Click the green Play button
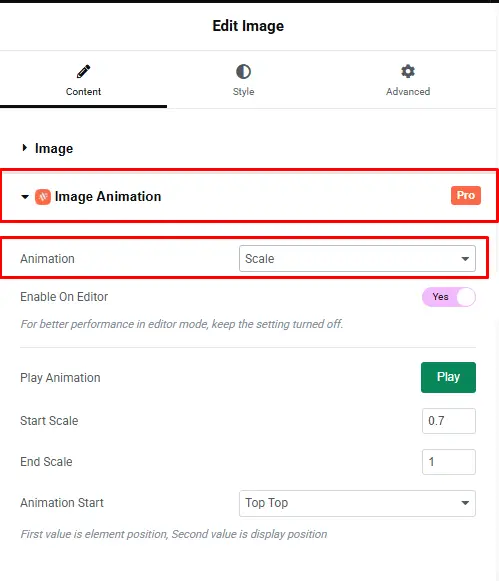Image resolution: width=499 pixels, height=581 pixels. [448, 377]
